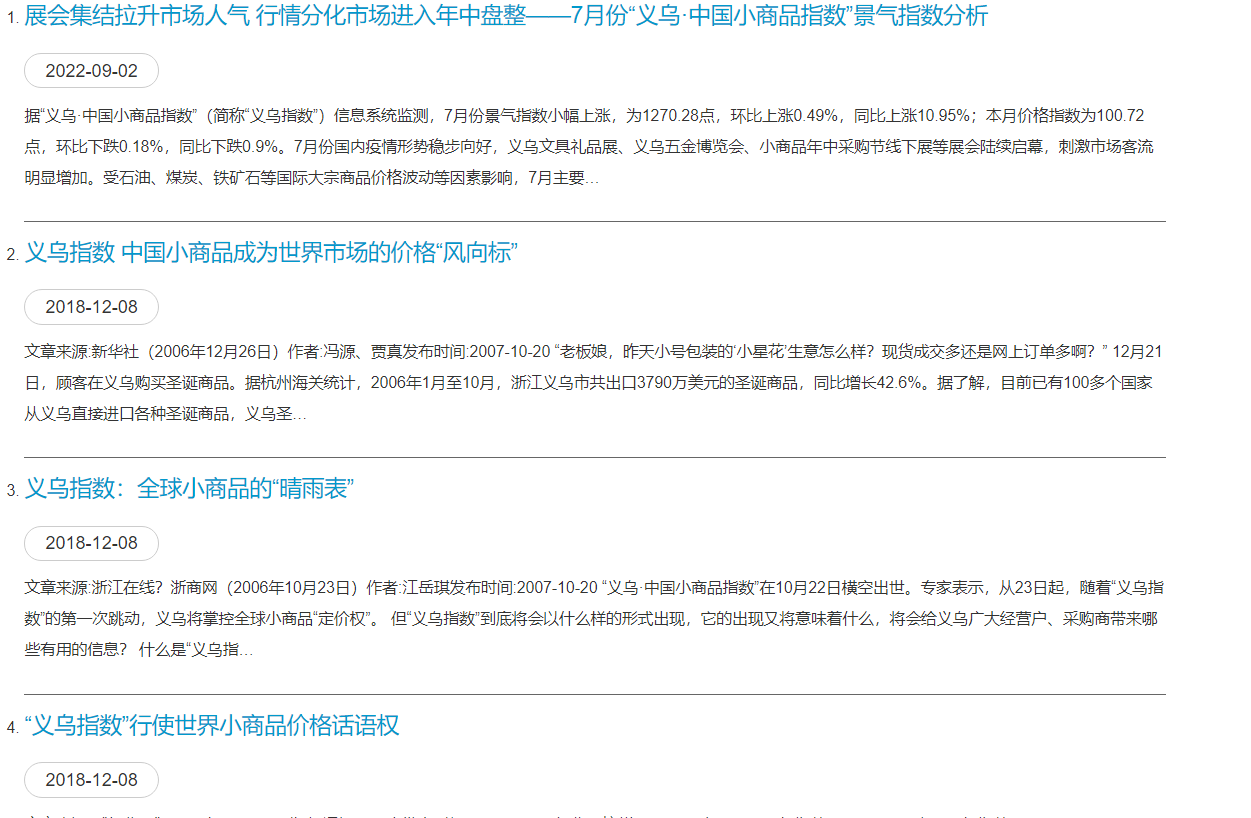Click the 2018-12-08 badge under the 话语权 article
The height and width of the screenshot is (818, 1251).
tap(91, 780)
